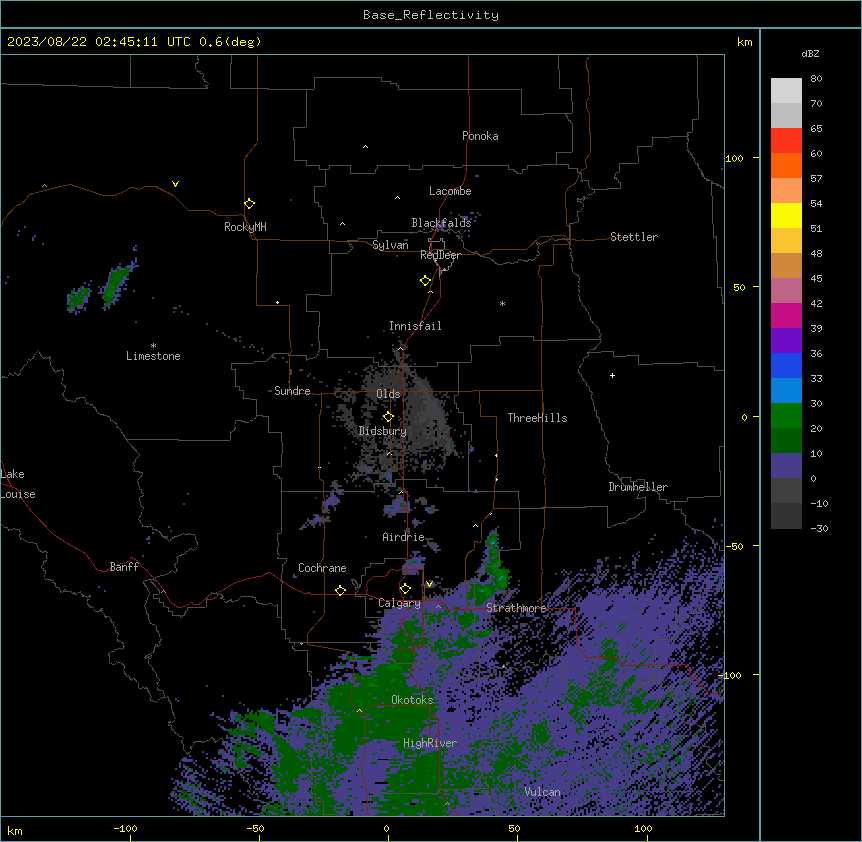Select the Vulcan town label
Image resolution: width=862 pixels, height=842 pixels.
point(543,792)
